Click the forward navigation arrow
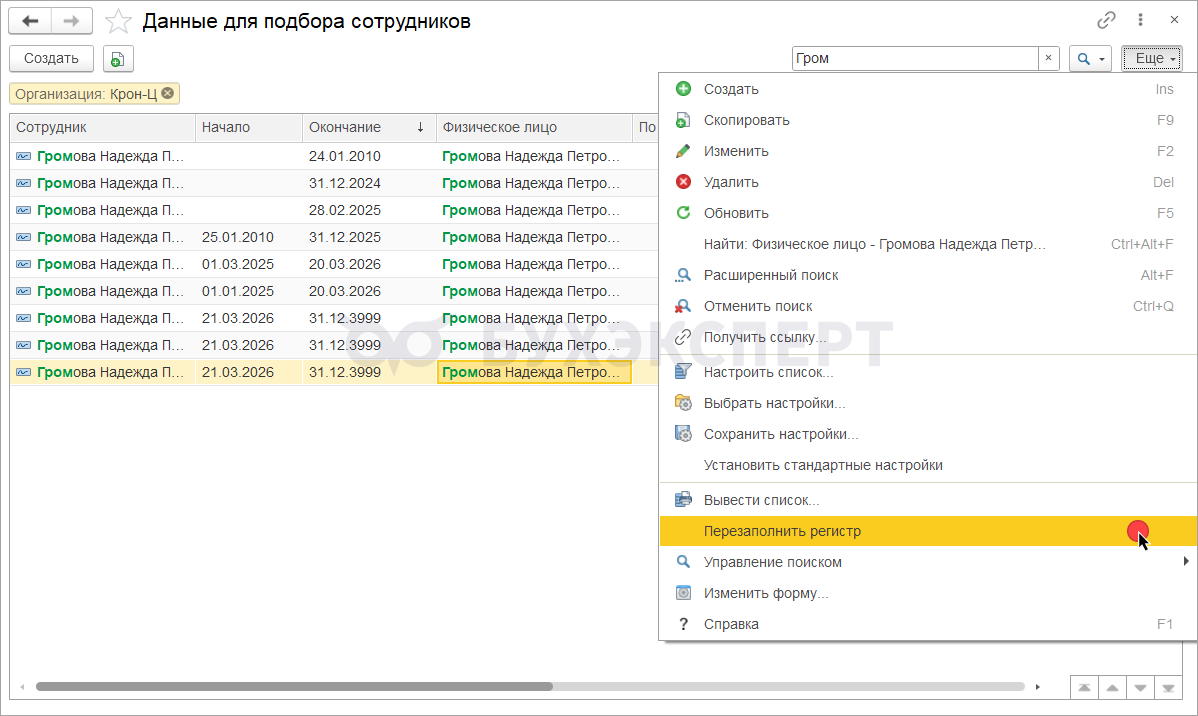Viewport: 1198px width, 716px height. 71,21
